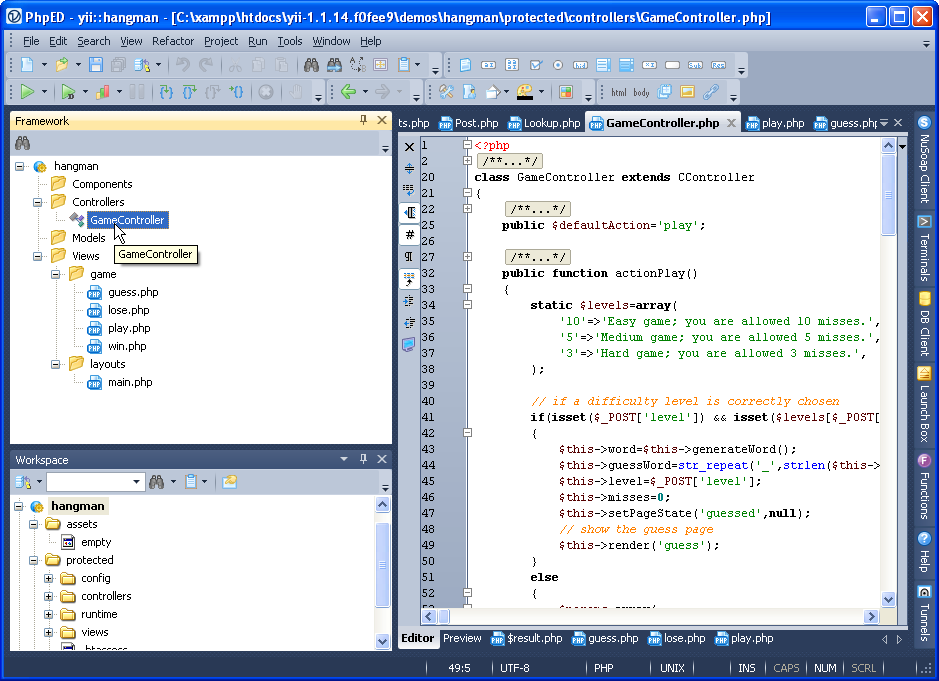Screen dimensions: 939x681
Task: Toggle auto-hide pin on Workspace panel
Action: tap(363, 459)
